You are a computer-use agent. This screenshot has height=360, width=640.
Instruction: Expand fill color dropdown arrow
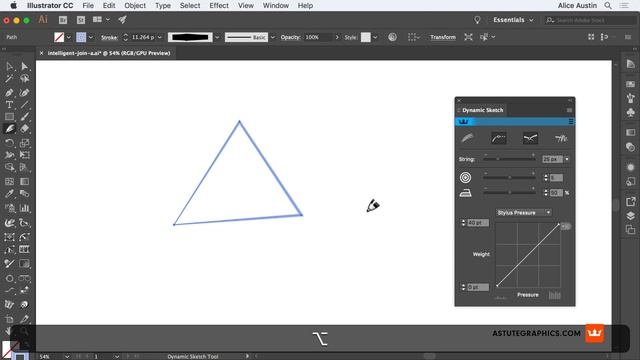click(x=69, y=37)
